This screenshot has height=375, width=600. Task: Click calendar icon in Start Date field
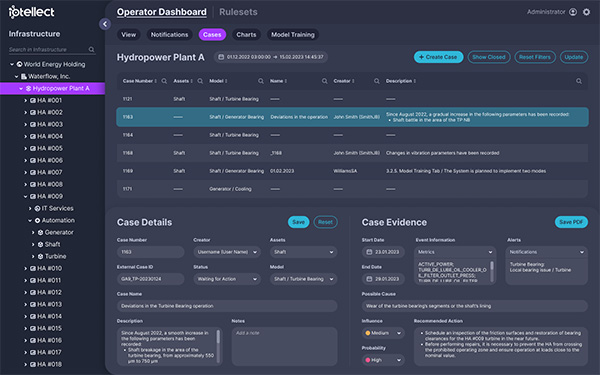click(x=369, y=252)
